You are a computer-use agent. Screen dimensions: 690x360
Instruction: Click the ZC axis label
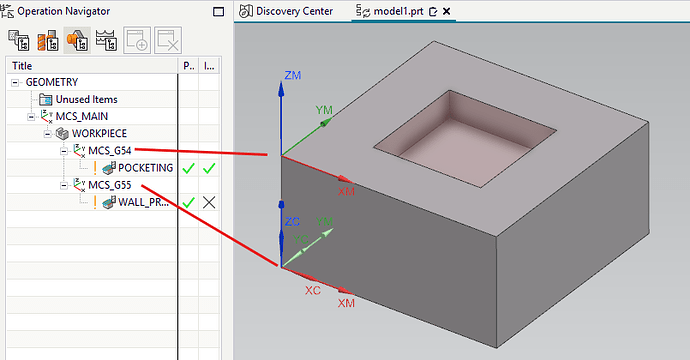pos(292,221)
